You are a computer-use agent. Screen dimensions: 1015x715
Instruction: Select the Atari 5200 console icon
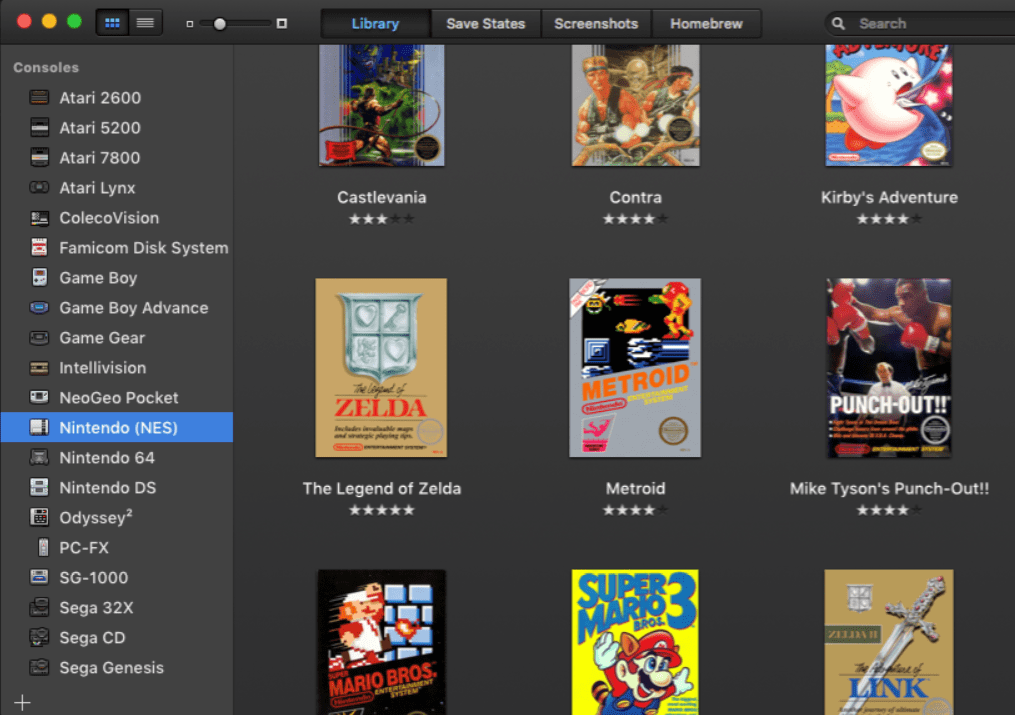[39, 127]
